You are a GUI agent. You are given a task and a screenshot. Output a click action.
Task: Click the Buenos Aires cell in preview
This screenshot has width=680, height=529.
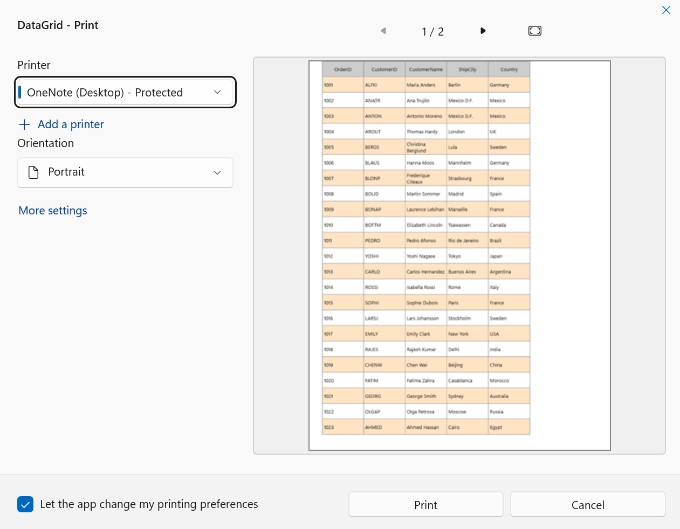(x=468, y=272)
